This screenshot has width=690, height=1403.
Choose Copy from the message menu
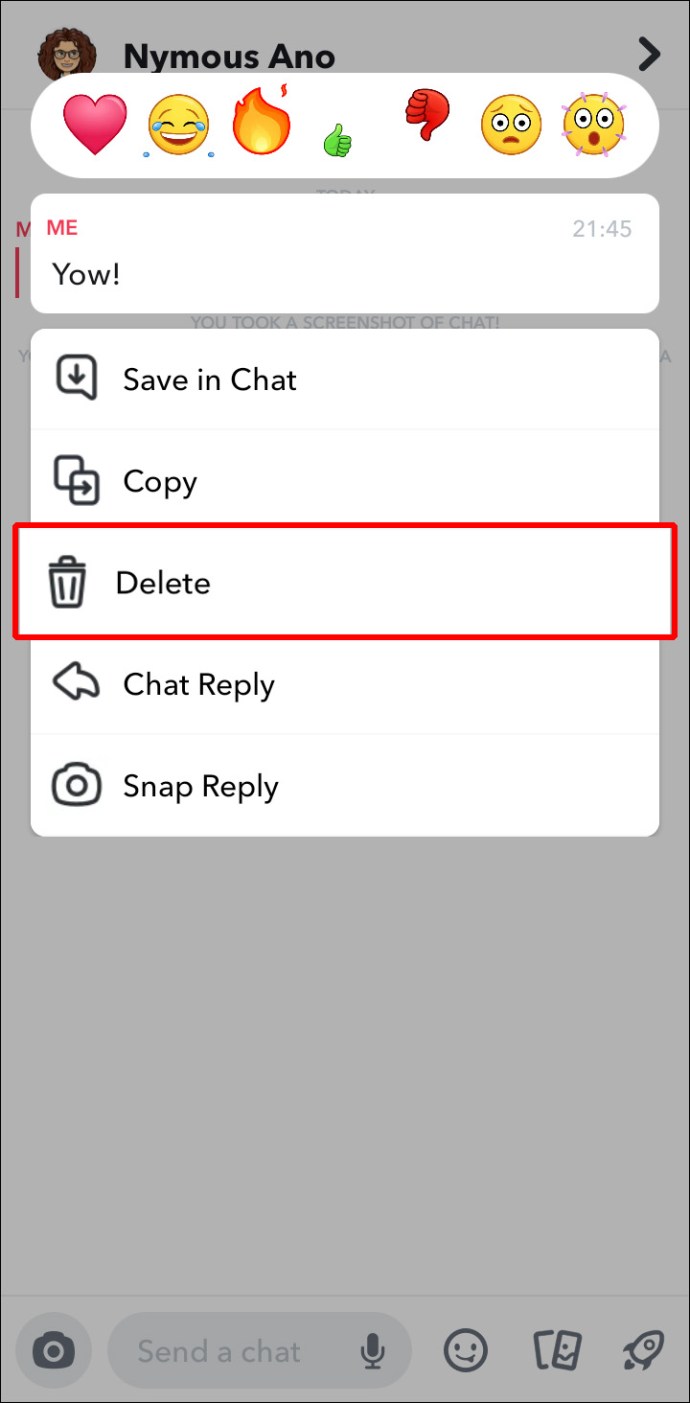[x=345, y=481]
